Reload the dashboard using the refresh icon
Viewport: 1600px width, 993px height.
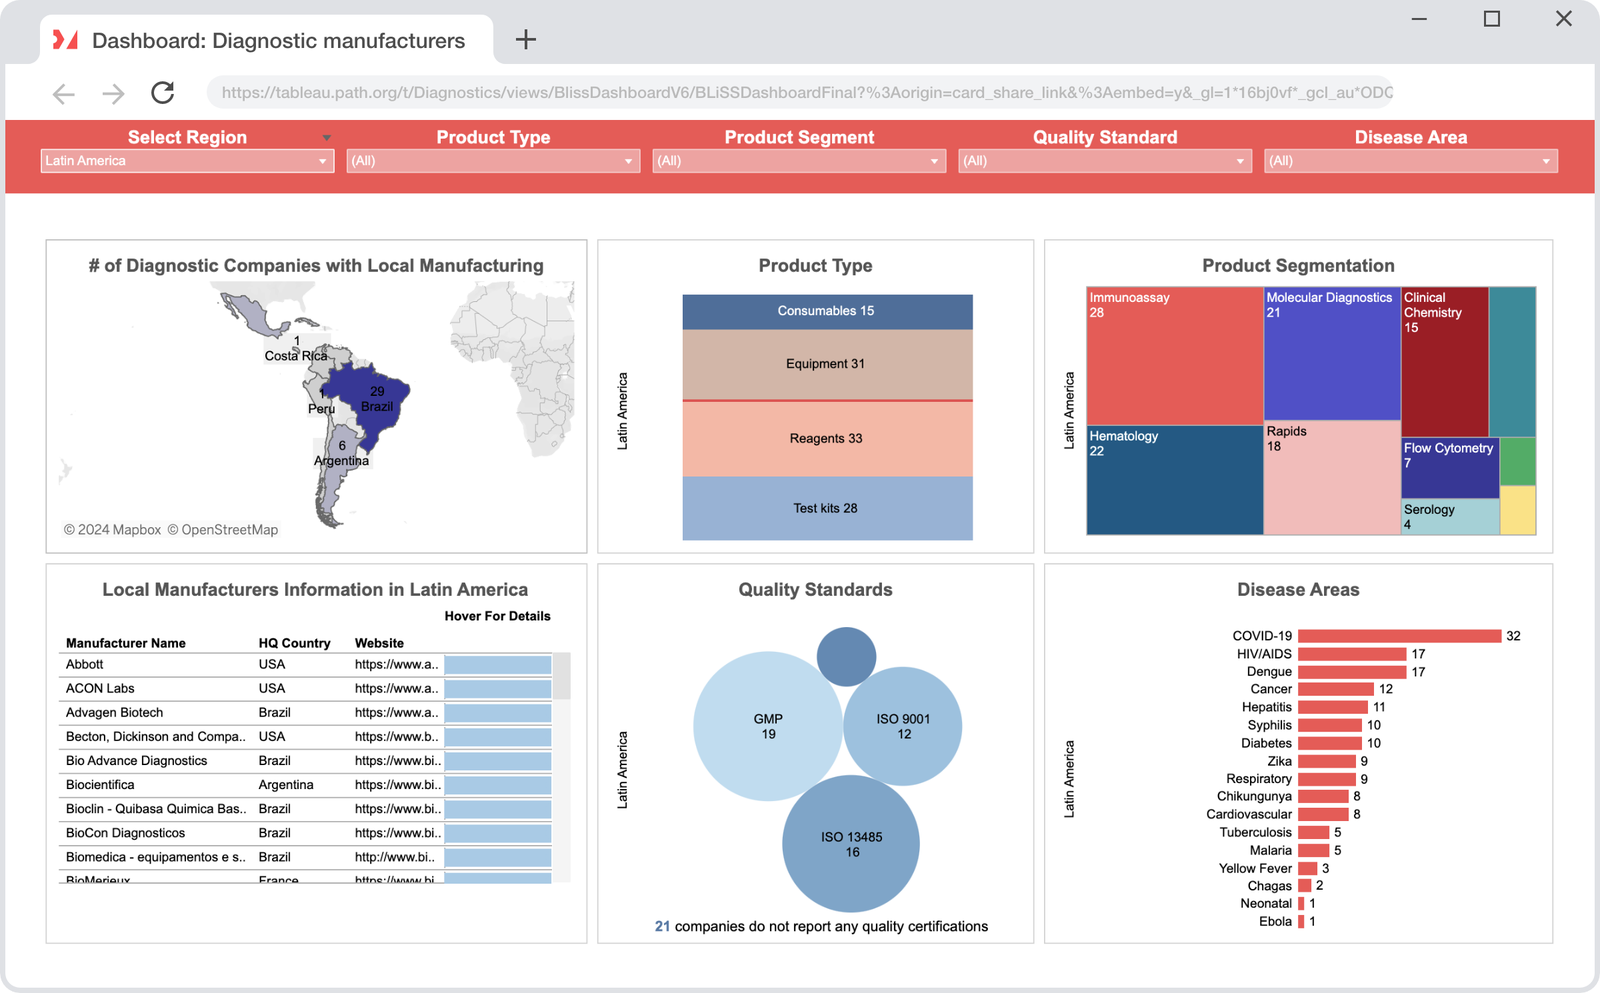coord(162,93)
